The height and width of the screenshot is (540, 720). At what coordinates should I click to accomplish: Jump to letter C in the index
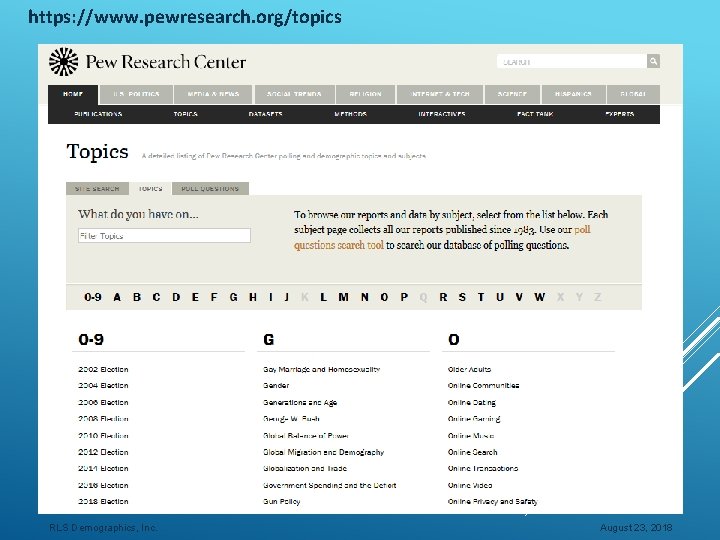156,297
